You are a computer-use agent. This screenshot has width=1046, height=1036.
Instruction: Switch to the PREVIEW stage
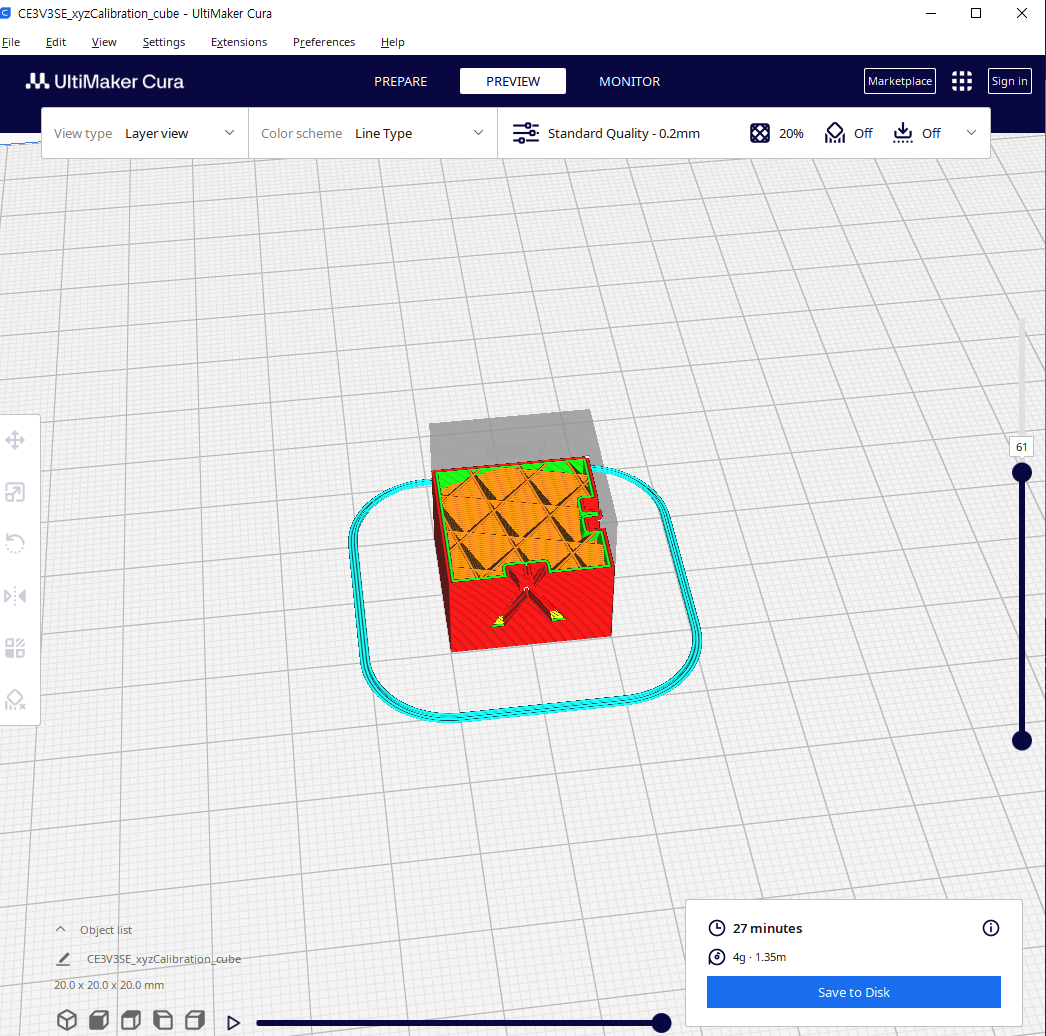pos(512,81)
